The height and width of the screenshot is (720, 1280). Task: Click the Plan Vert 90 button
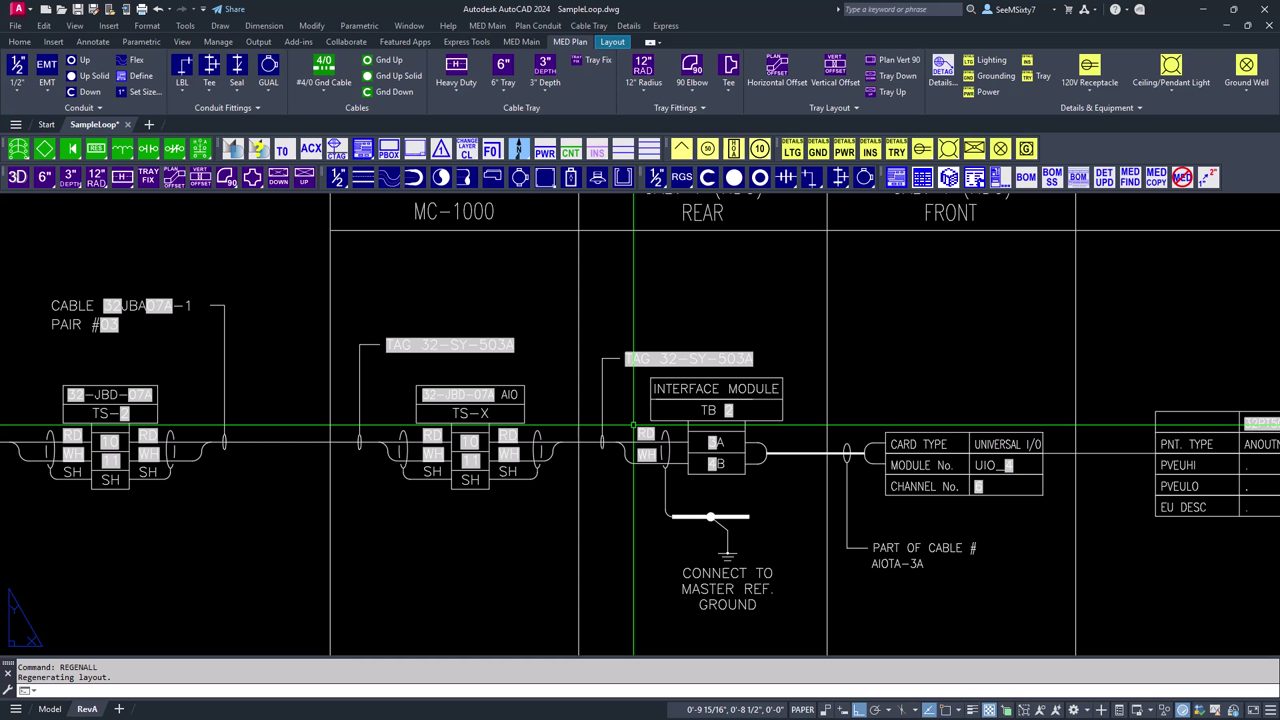coord(892,60)
